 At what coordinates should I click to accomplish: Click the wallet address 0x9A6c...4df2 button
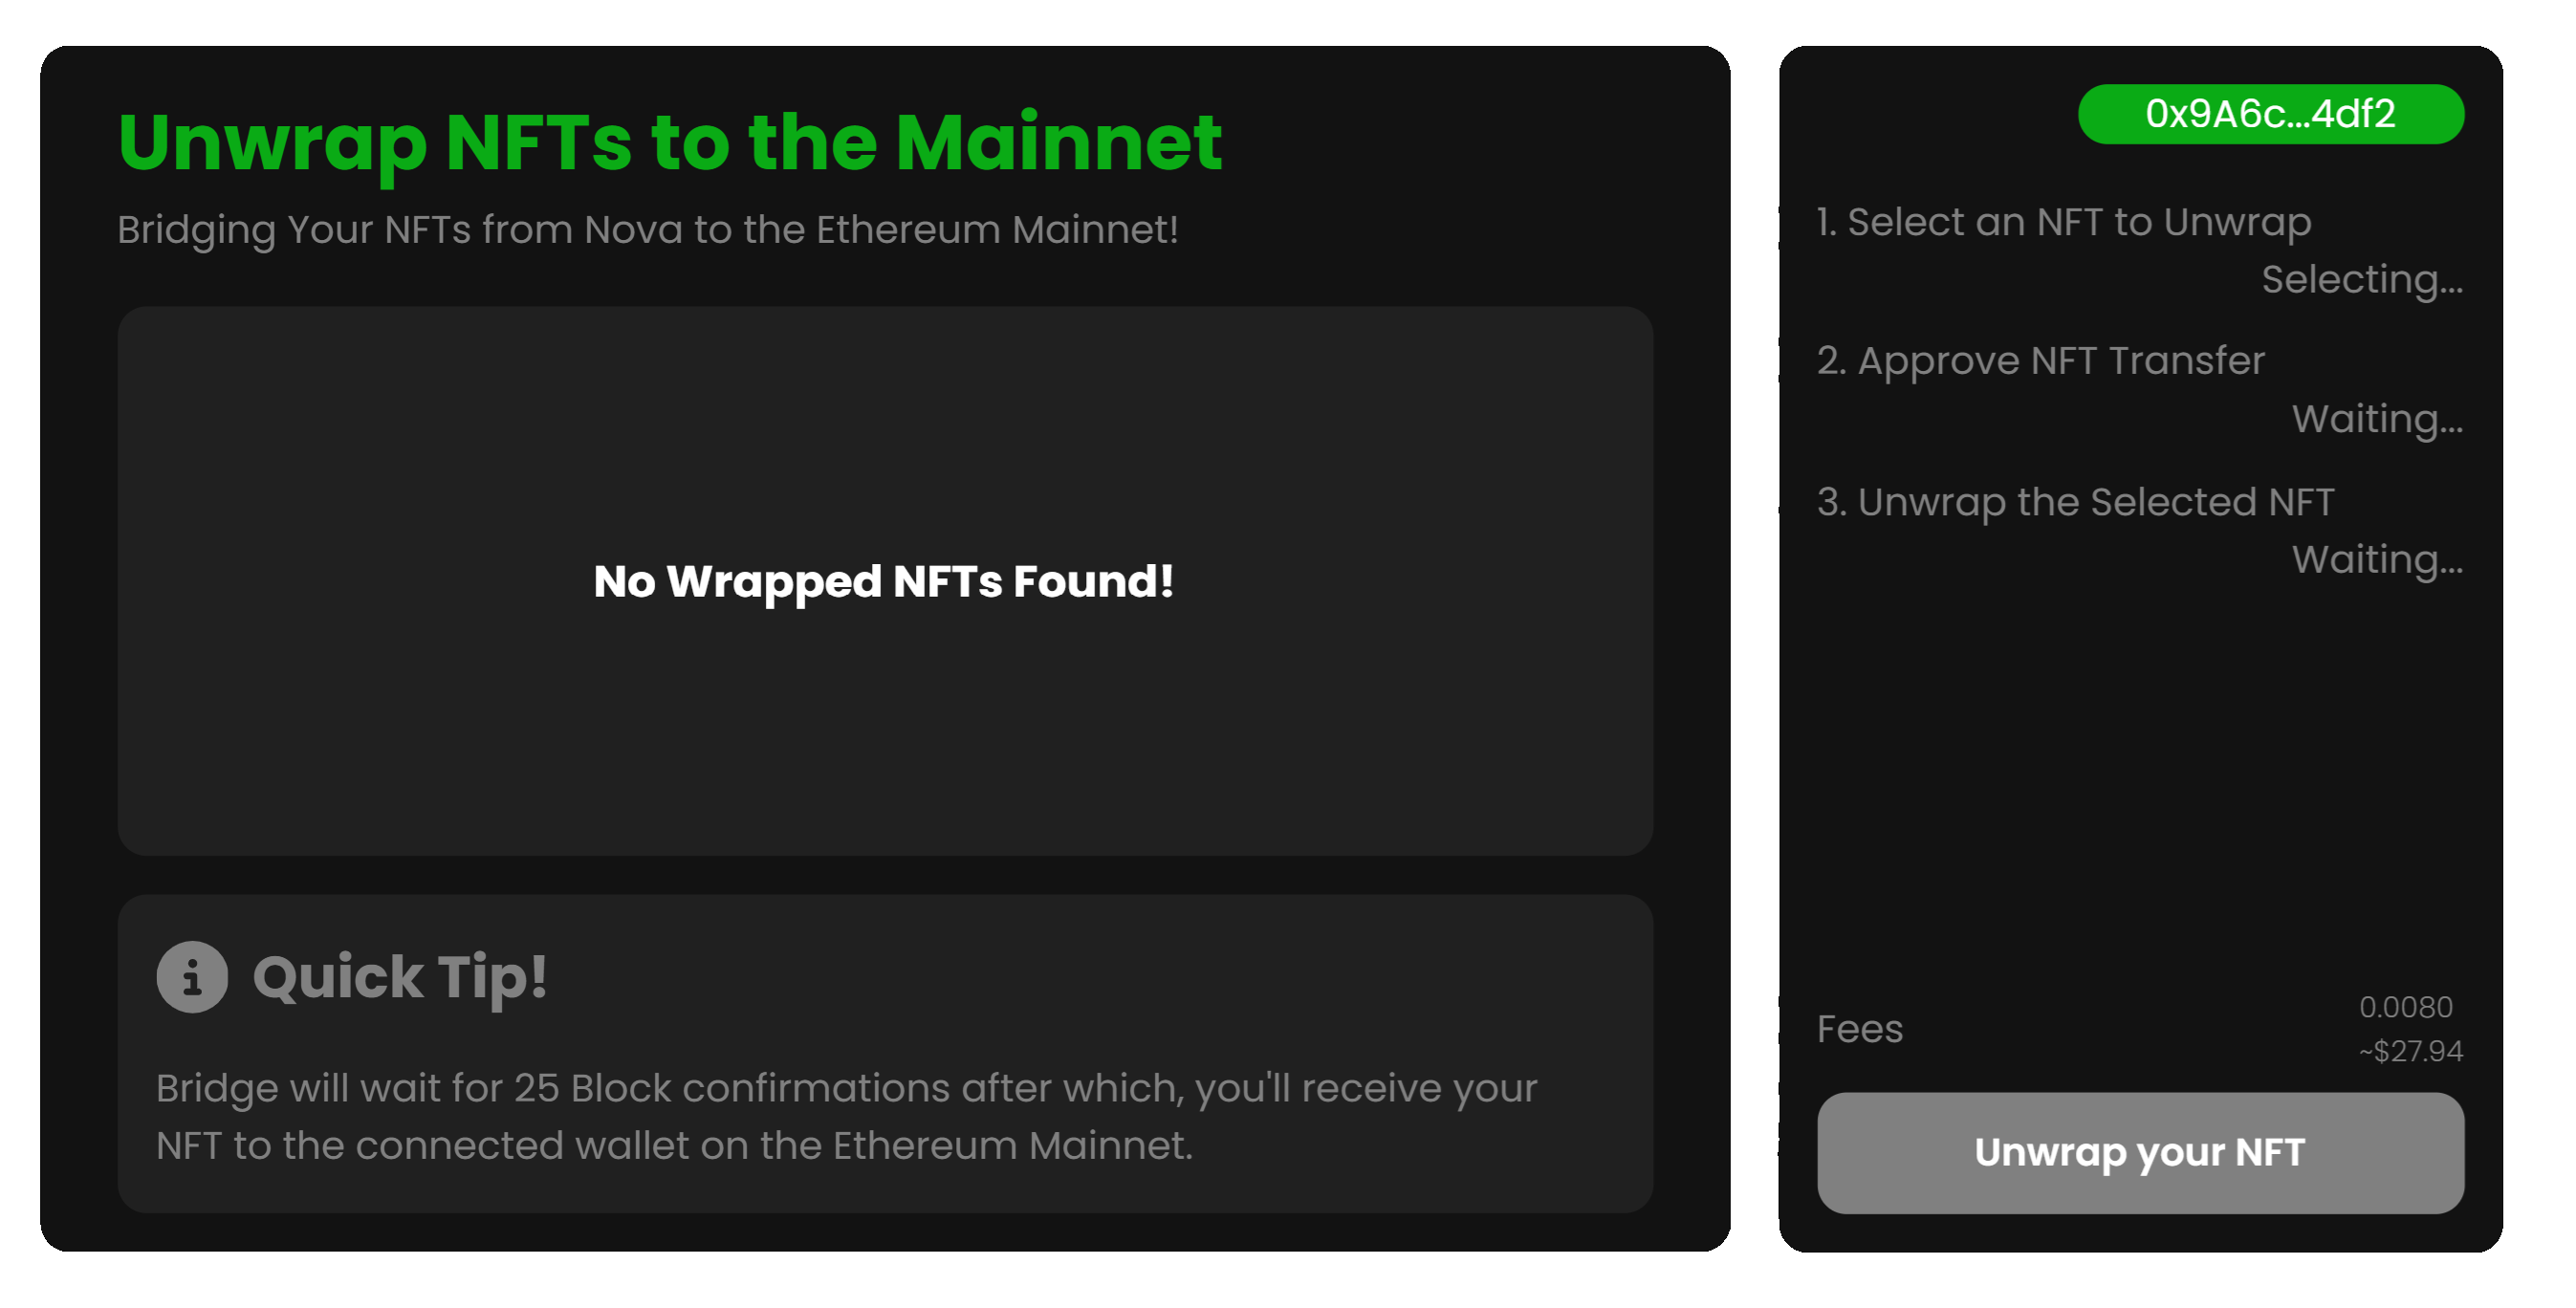[2270, 114]
